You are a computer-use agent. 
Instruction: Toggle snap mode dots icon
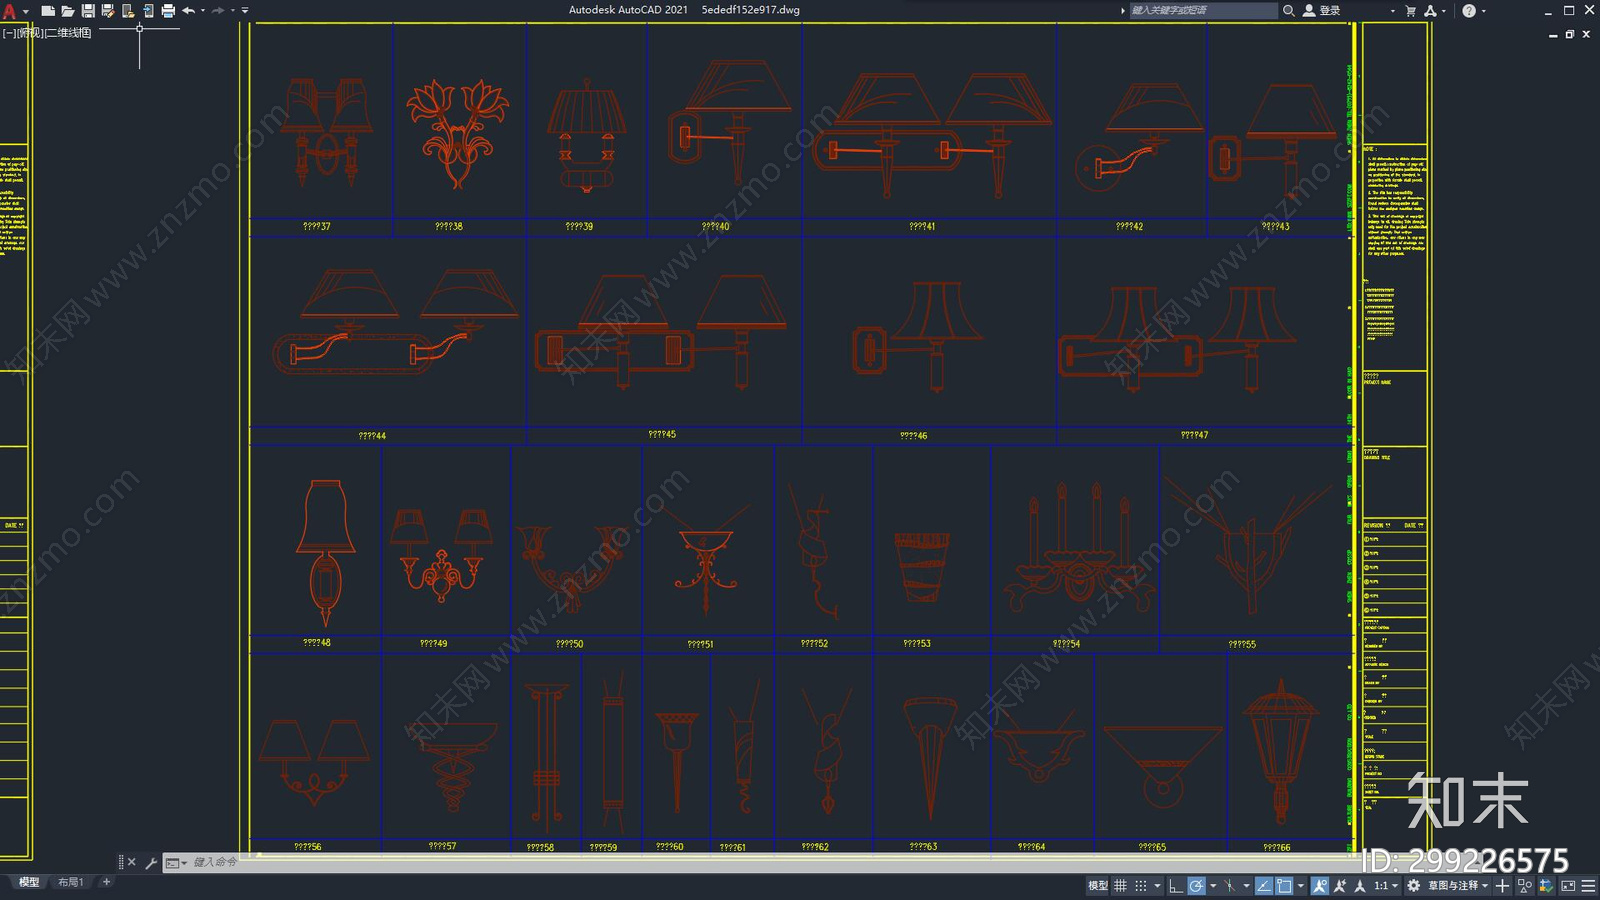pos(1141,885)
